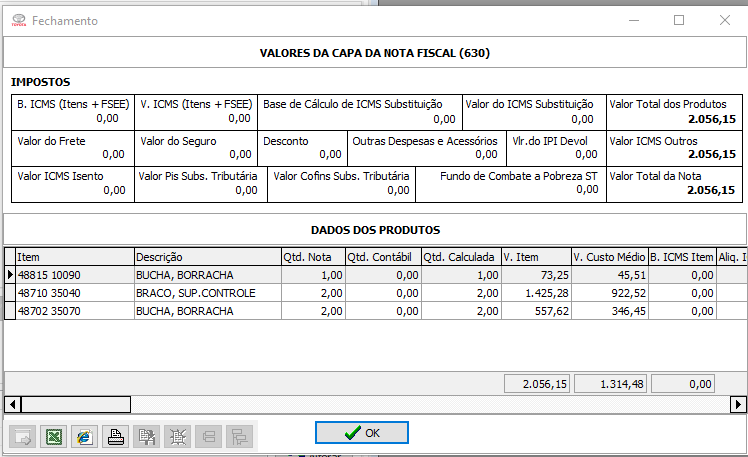748x457 pixels.
Task: Click the V. Item value 557,62
Action: 536,311
